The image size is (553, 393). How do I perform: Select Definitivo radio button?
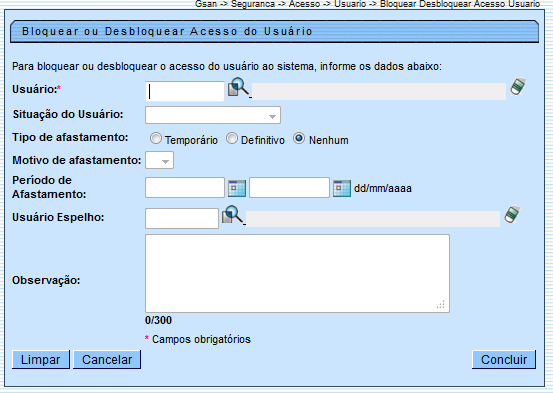click(232, 138)
